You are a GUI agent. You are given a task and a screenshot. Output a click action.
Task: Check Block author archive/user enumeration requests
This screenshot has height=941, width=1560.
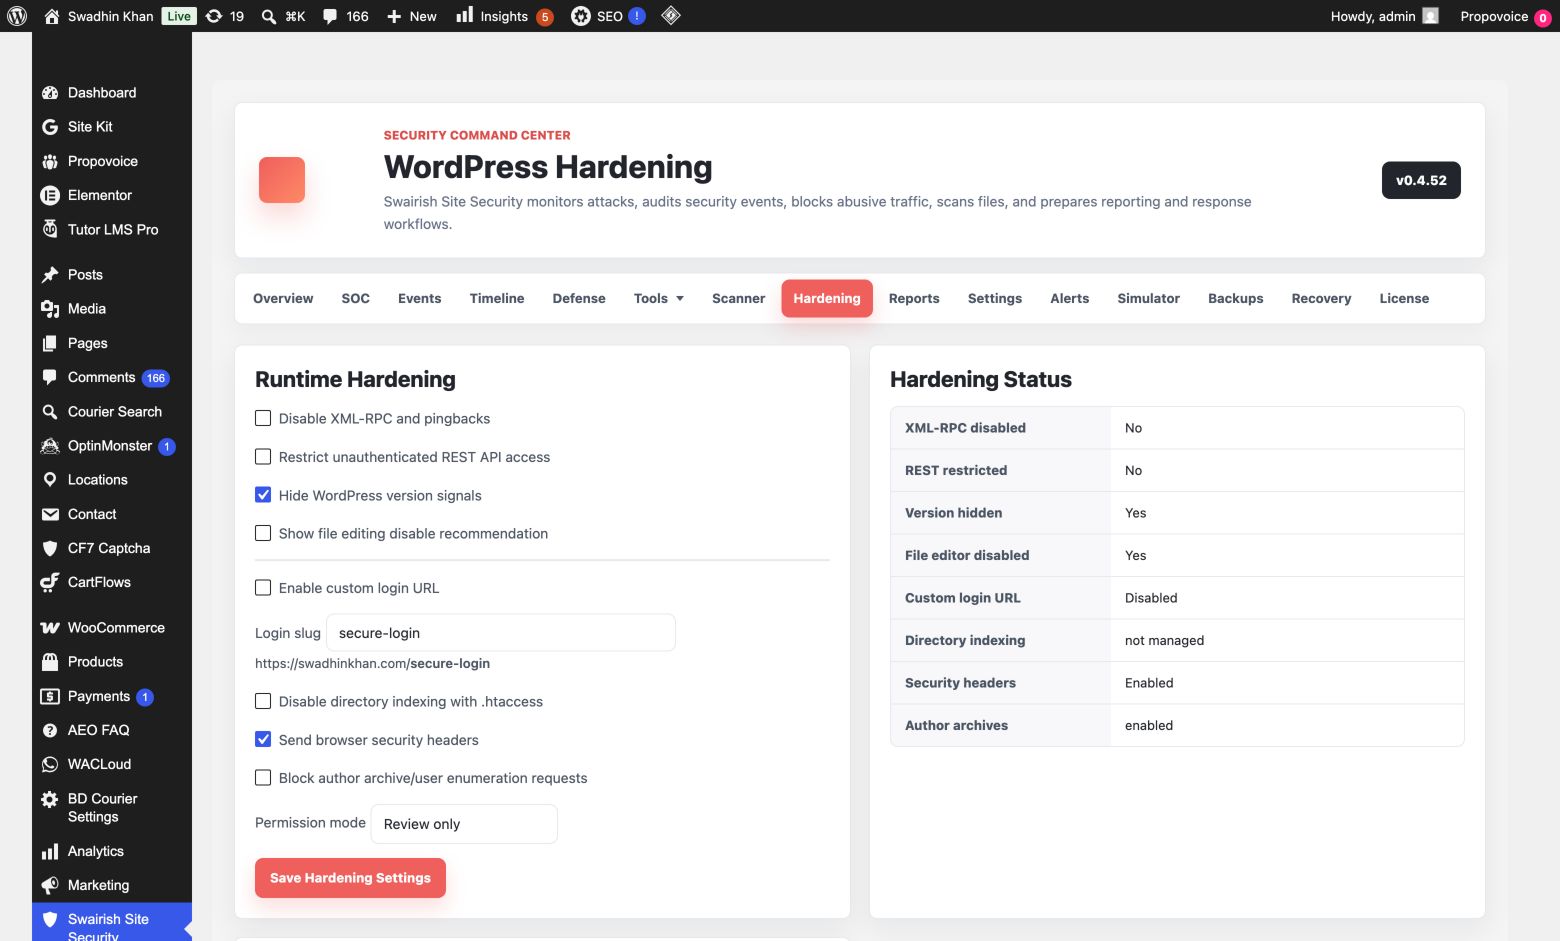pyautogui.click(x=263, y=778)
